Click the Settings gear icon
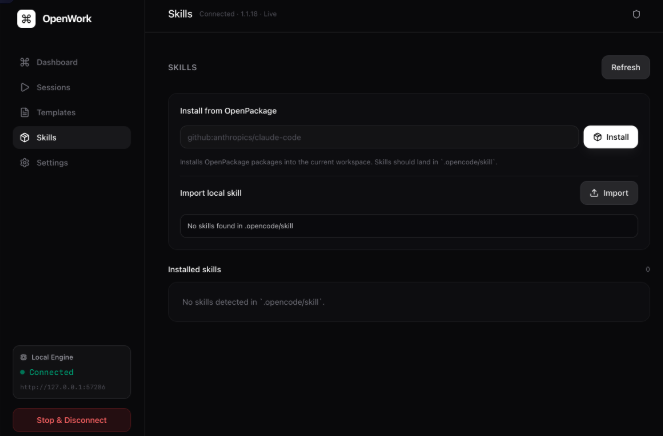 25,162
